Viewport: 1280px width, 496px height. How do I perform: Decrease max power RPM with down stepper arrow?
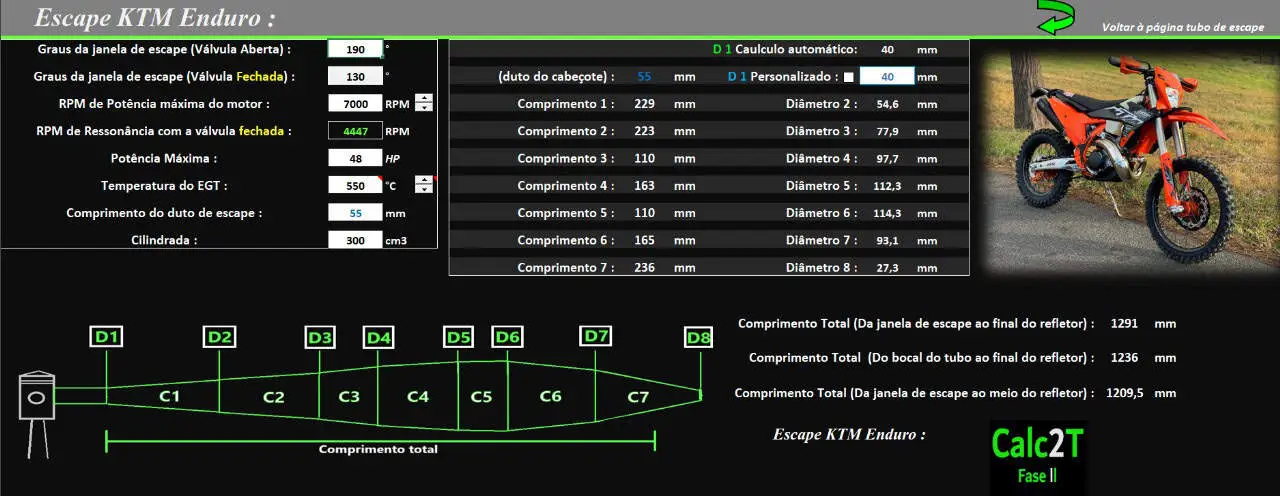click(424, 107)
